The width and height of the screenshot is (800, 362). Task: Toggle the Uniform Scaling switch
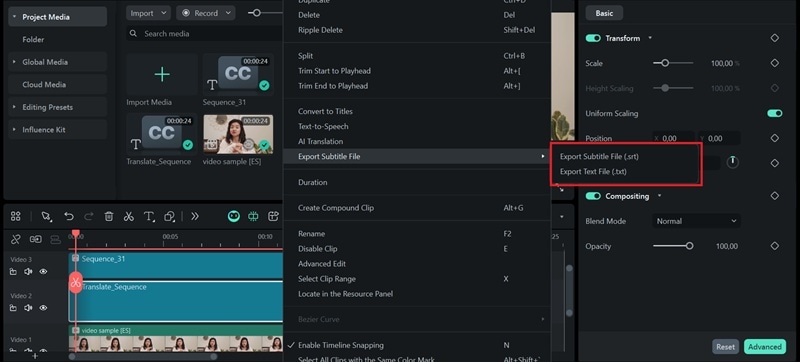point(774,113)
